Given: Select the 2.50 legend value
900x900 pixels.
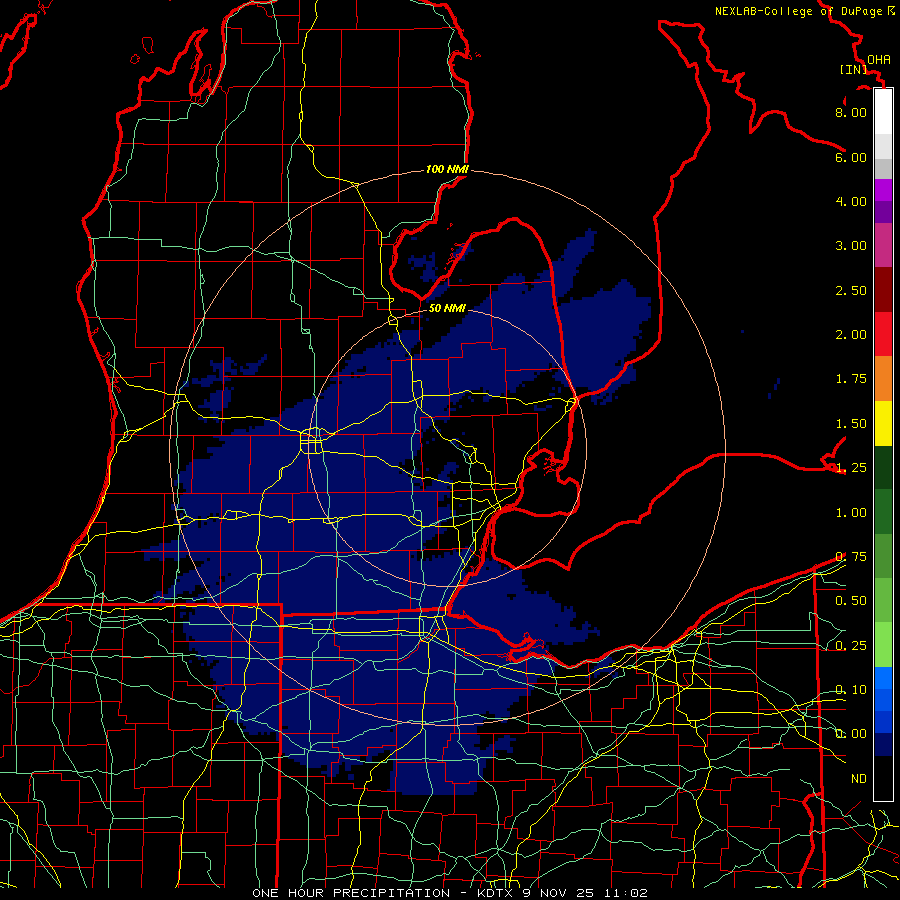Looking at the screenshot, I should (x=851, y=290).
